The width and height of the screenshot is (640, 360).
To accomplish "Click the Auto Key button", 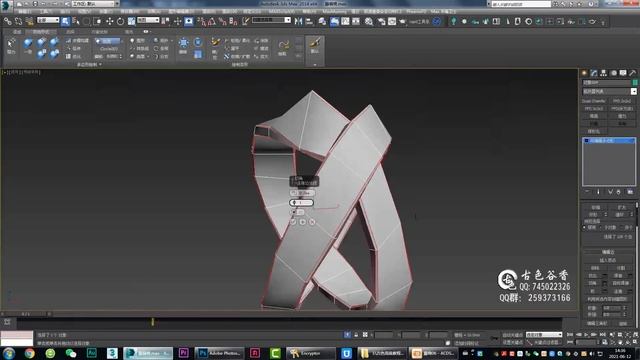I will click(512, 335).
